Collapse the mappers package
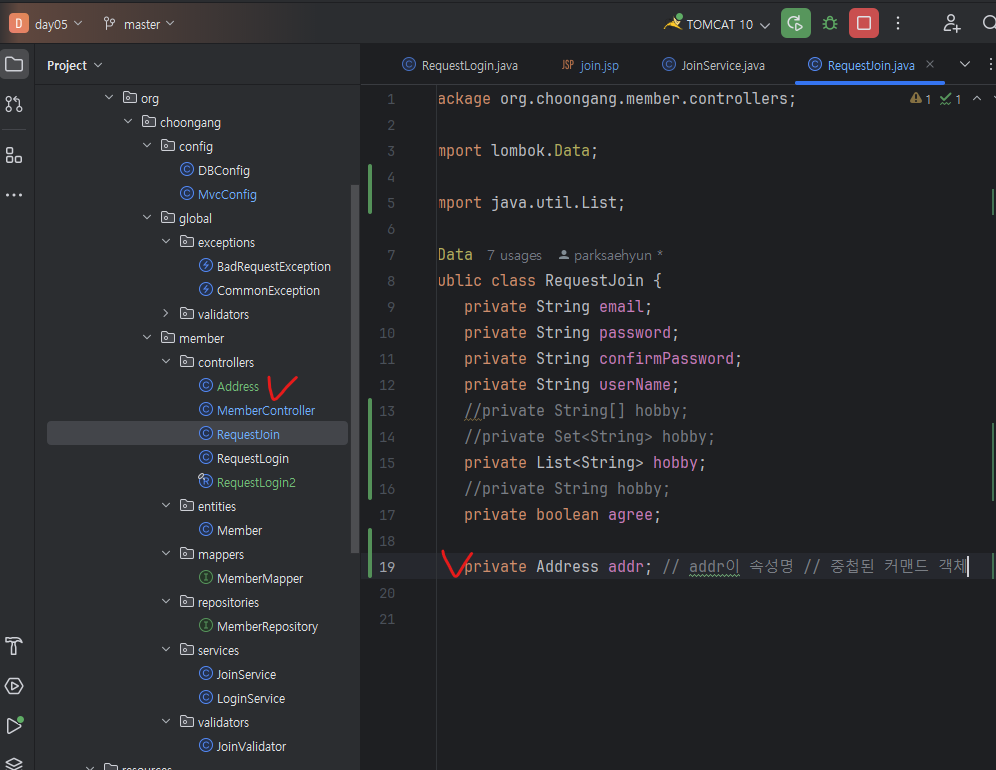996x770 pixels. pyautogui.click(x=166, y=554)
